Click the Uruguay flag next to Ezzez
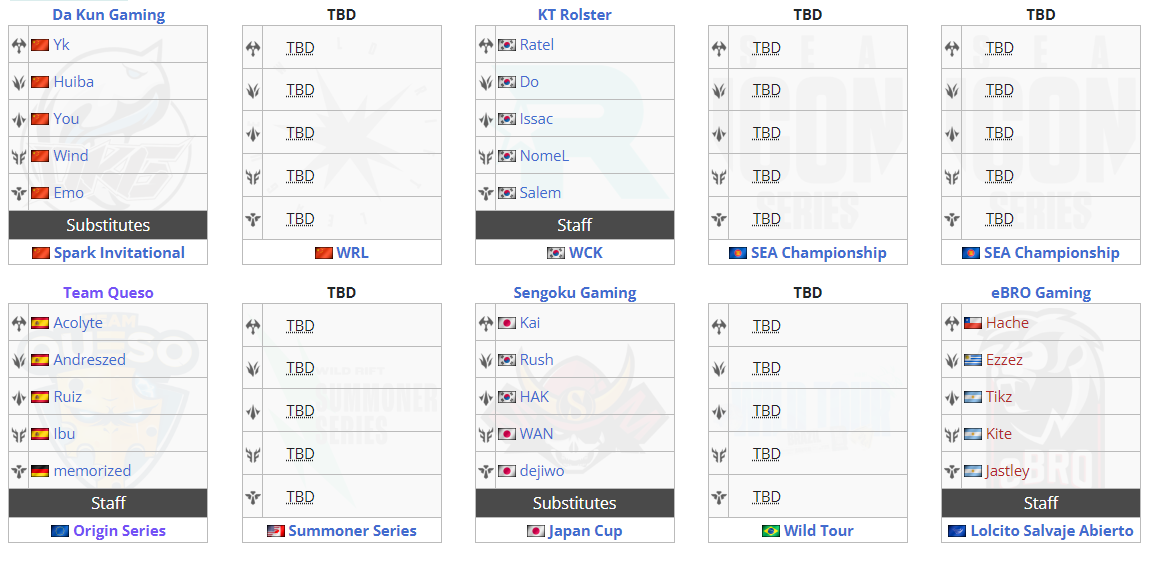The width and height of the screenshot is (1157, 562). point(973,360)
